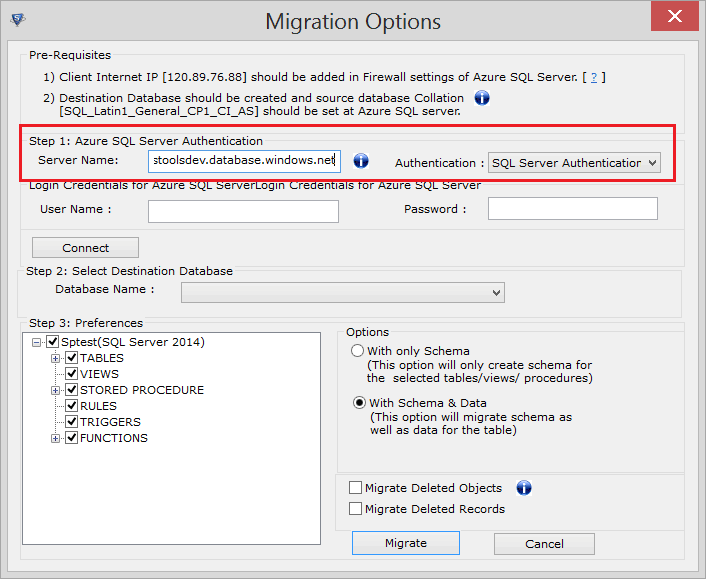Toggle the RULES checkbox

click(72, 406)
